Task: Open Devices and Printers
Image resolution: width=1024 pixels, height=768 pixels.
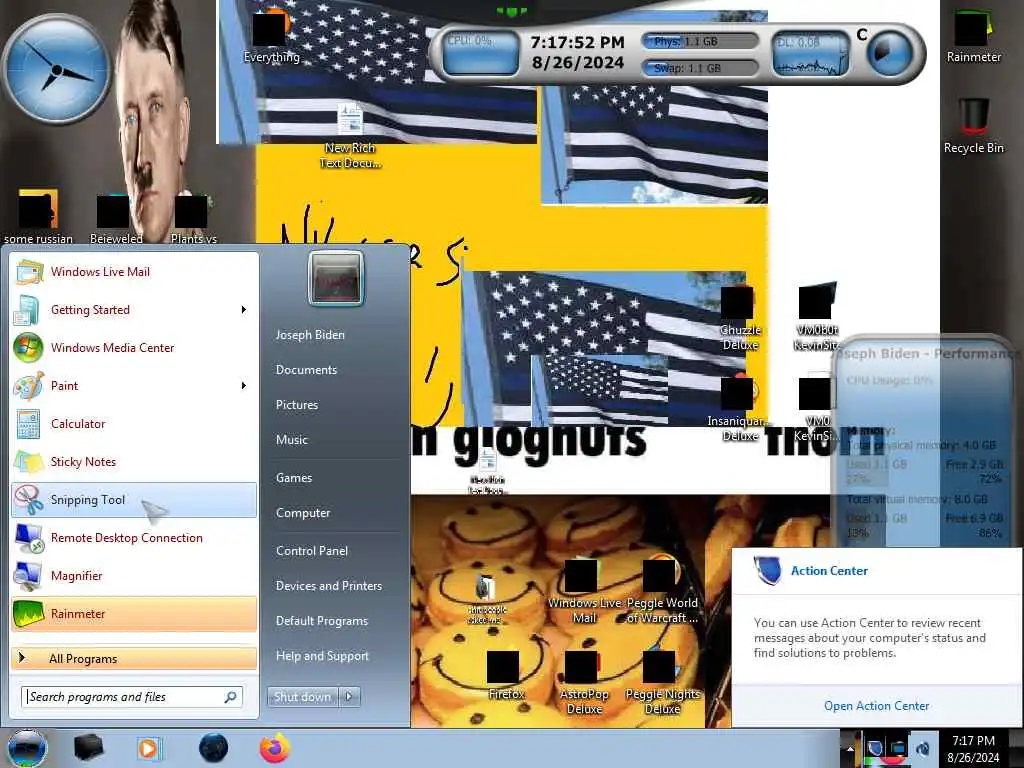Action: point(328,586)
